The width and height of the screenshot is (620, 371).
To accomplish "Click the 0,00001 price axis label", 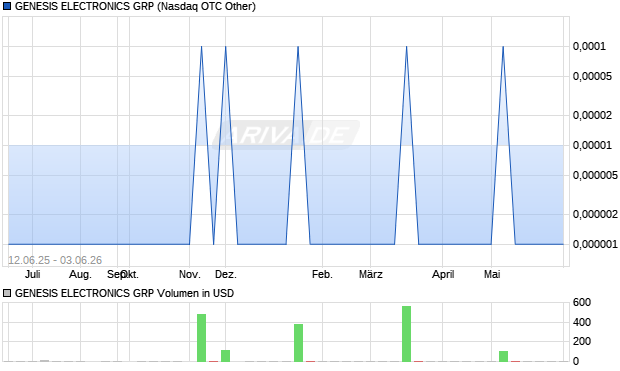I will [592, 145].
